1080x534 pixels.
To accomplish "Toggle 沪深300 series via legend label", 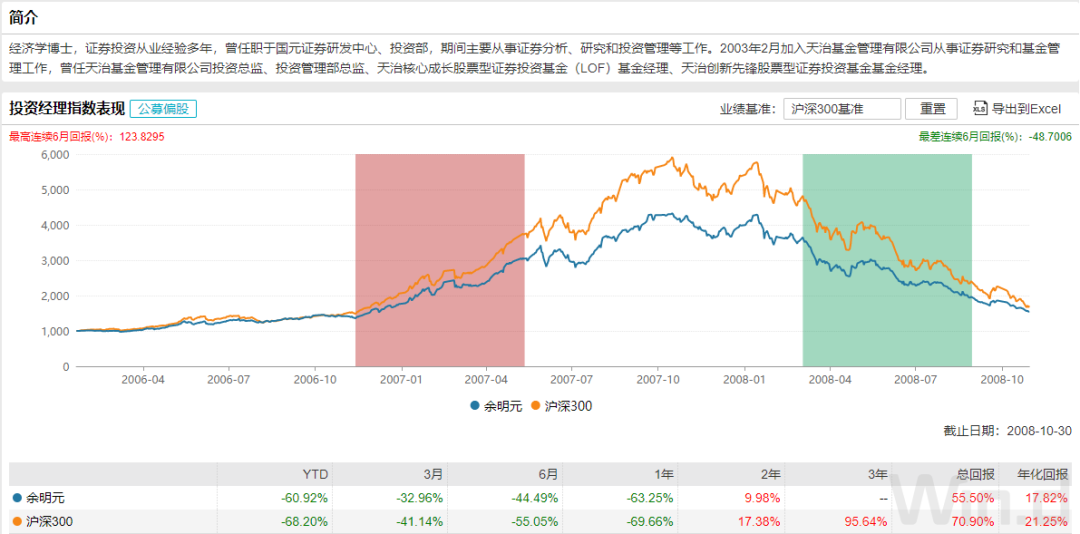I will (x=567, y=406).
